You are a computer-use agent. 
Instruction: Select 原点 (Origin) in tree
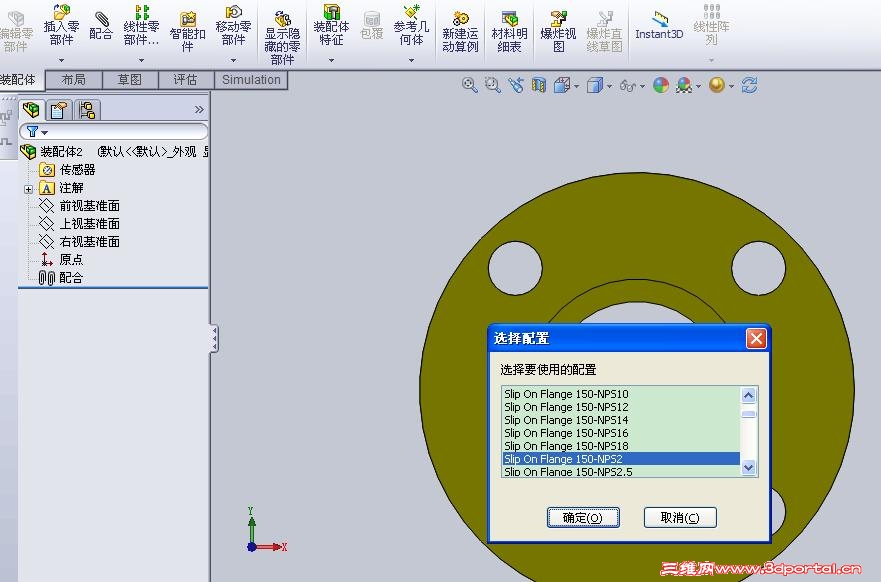[x=62, y=260]
